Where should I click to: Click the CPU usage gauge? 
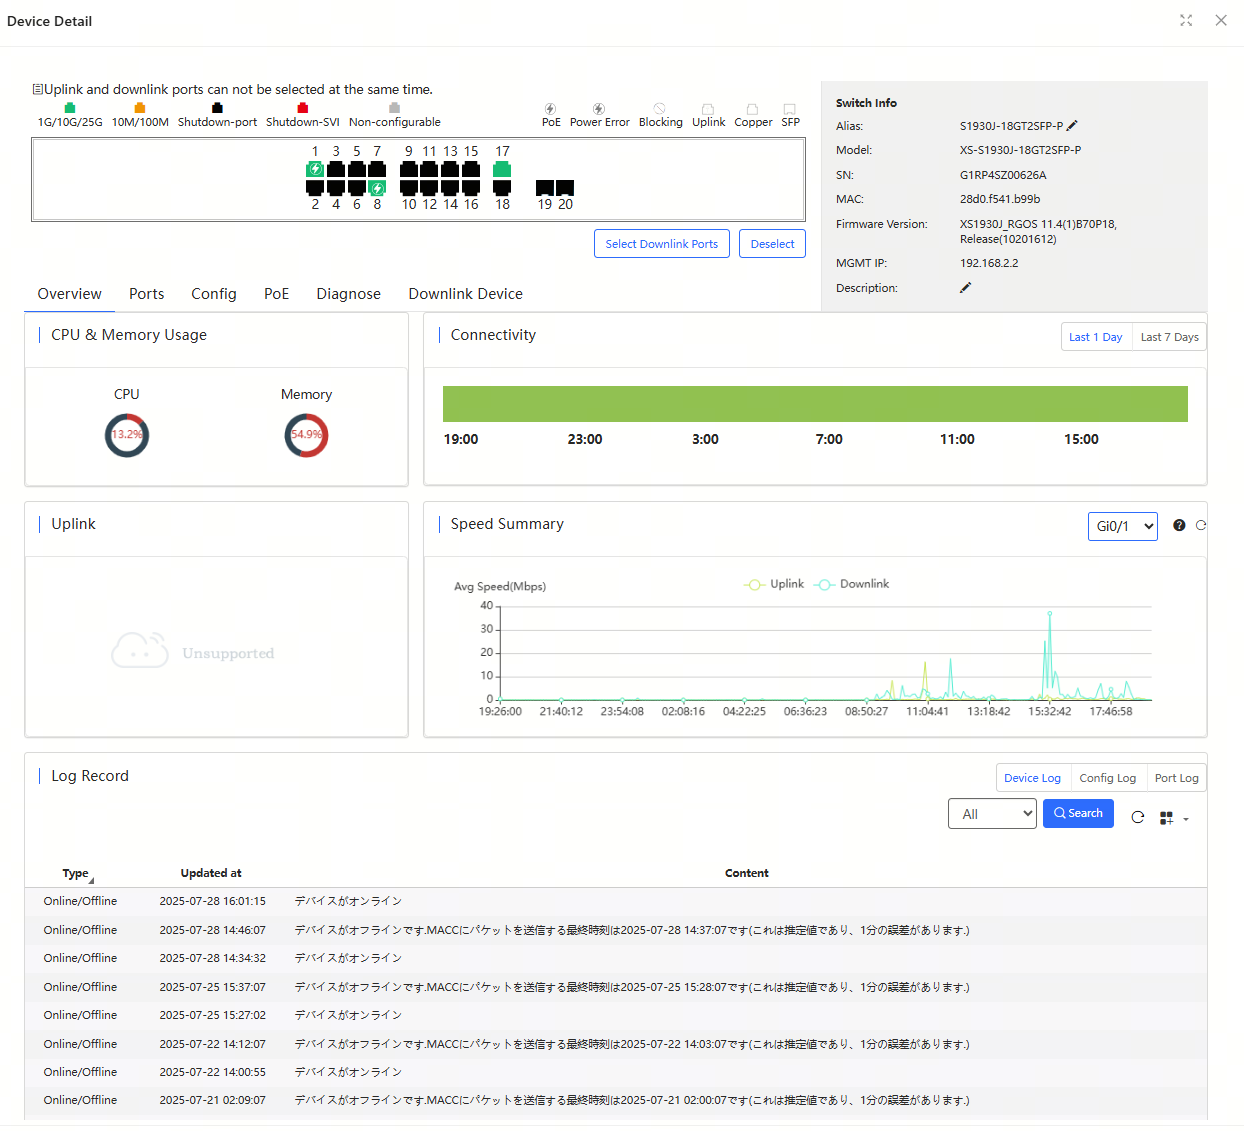point(127,435)
